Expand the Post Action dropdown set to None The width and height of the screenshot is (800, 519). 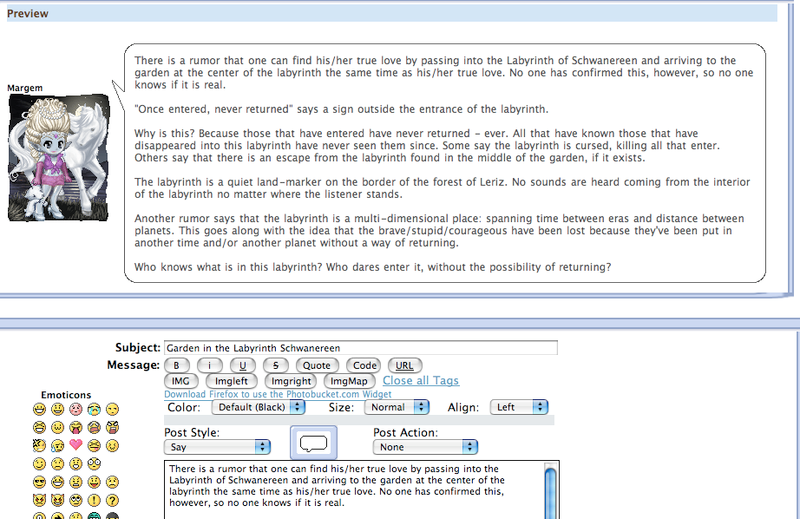(x=426, y=447)
